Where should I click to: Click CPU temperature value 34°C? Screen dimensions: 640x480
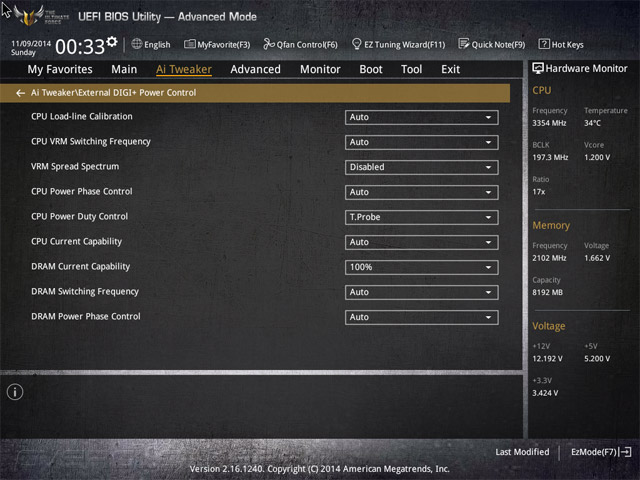pyautogui.click(x=592, y=123)
